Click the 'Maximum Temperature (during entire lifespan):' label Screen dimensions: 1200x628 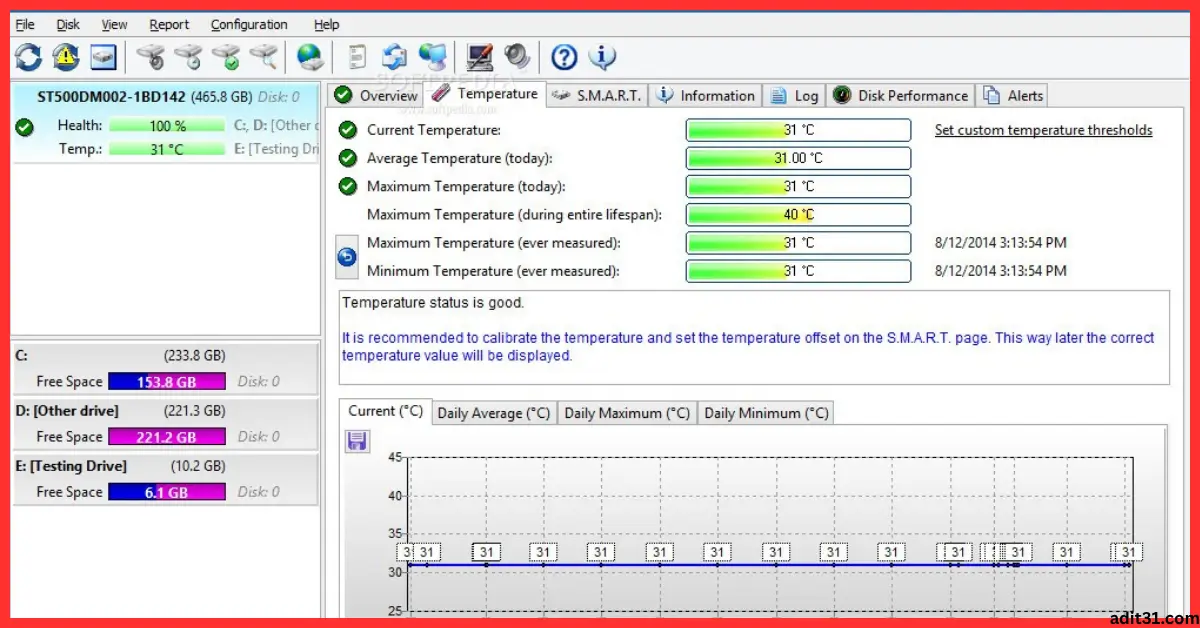coord(514,214)
